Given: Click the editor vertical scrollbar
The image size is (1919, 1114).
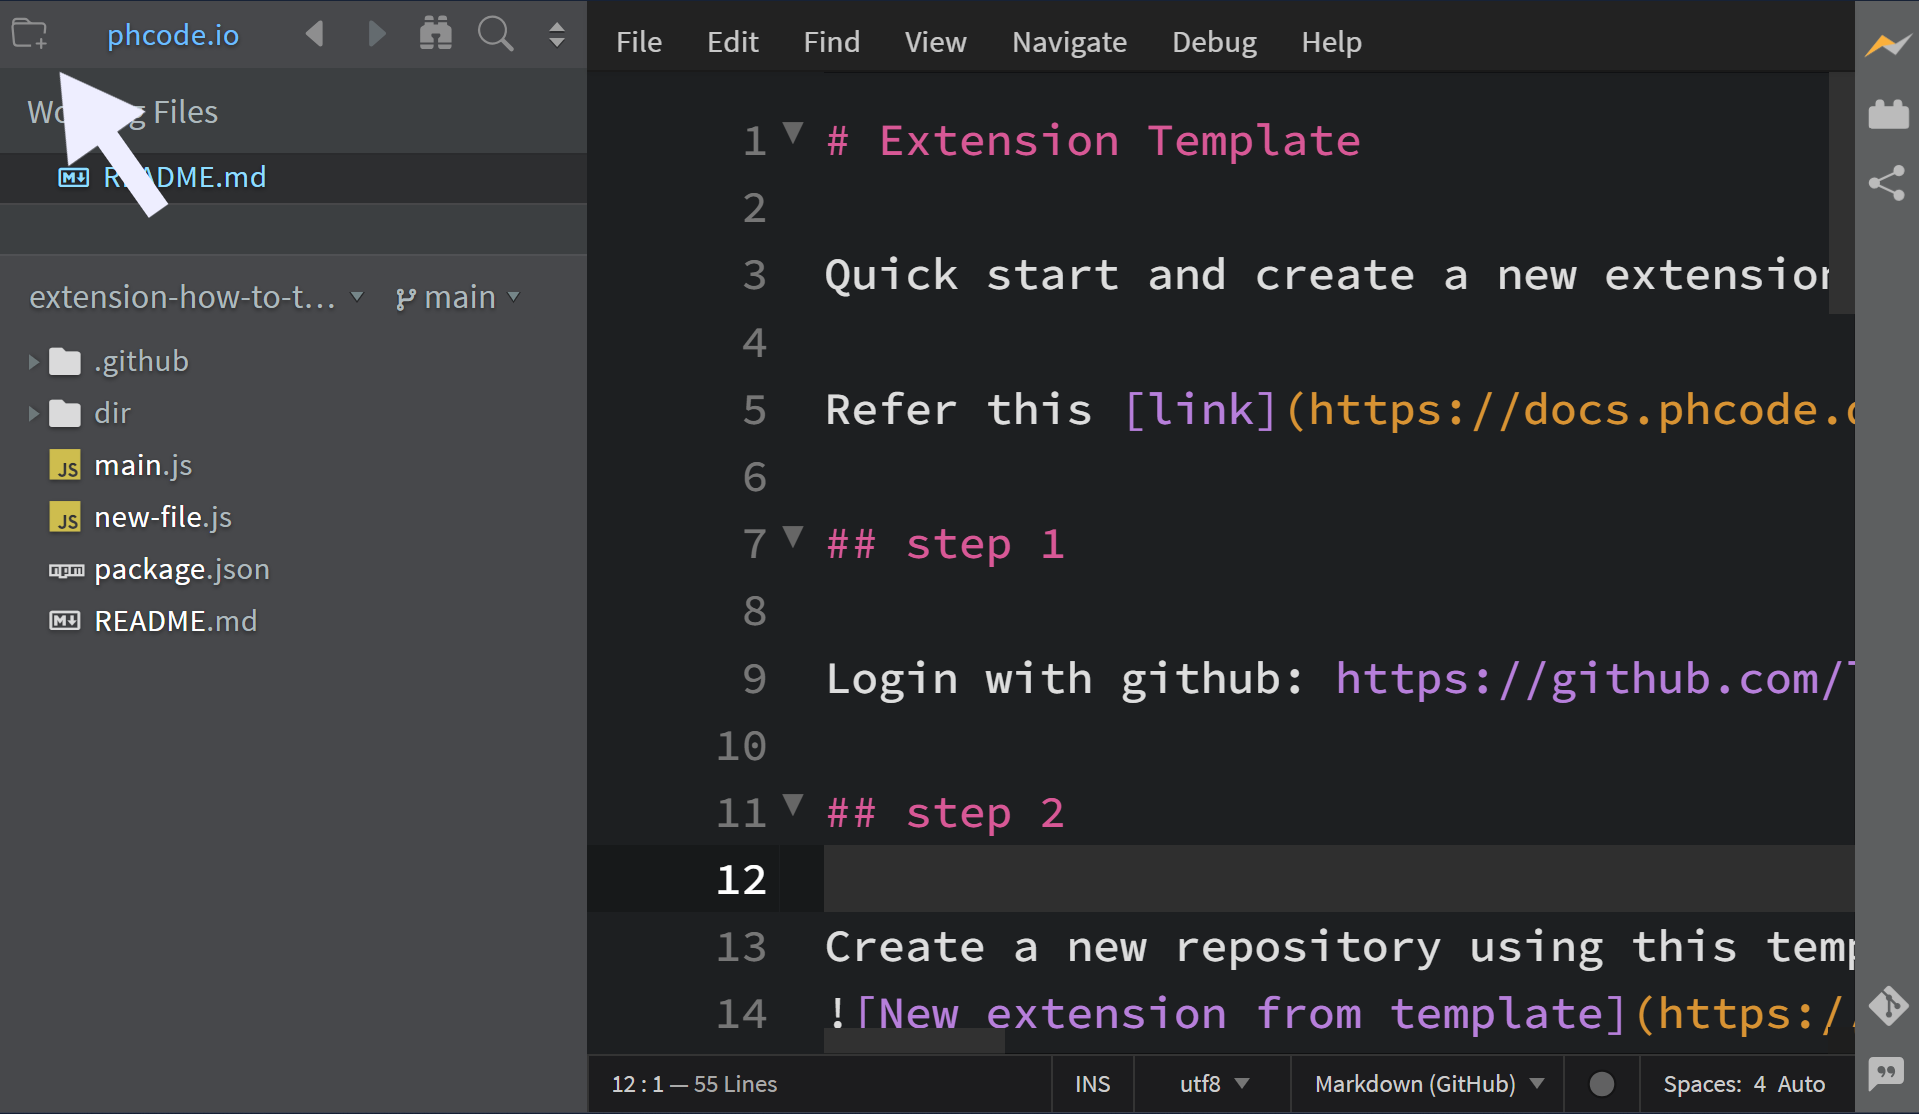Looking at the screenshot, I should tap(1842, 193).
